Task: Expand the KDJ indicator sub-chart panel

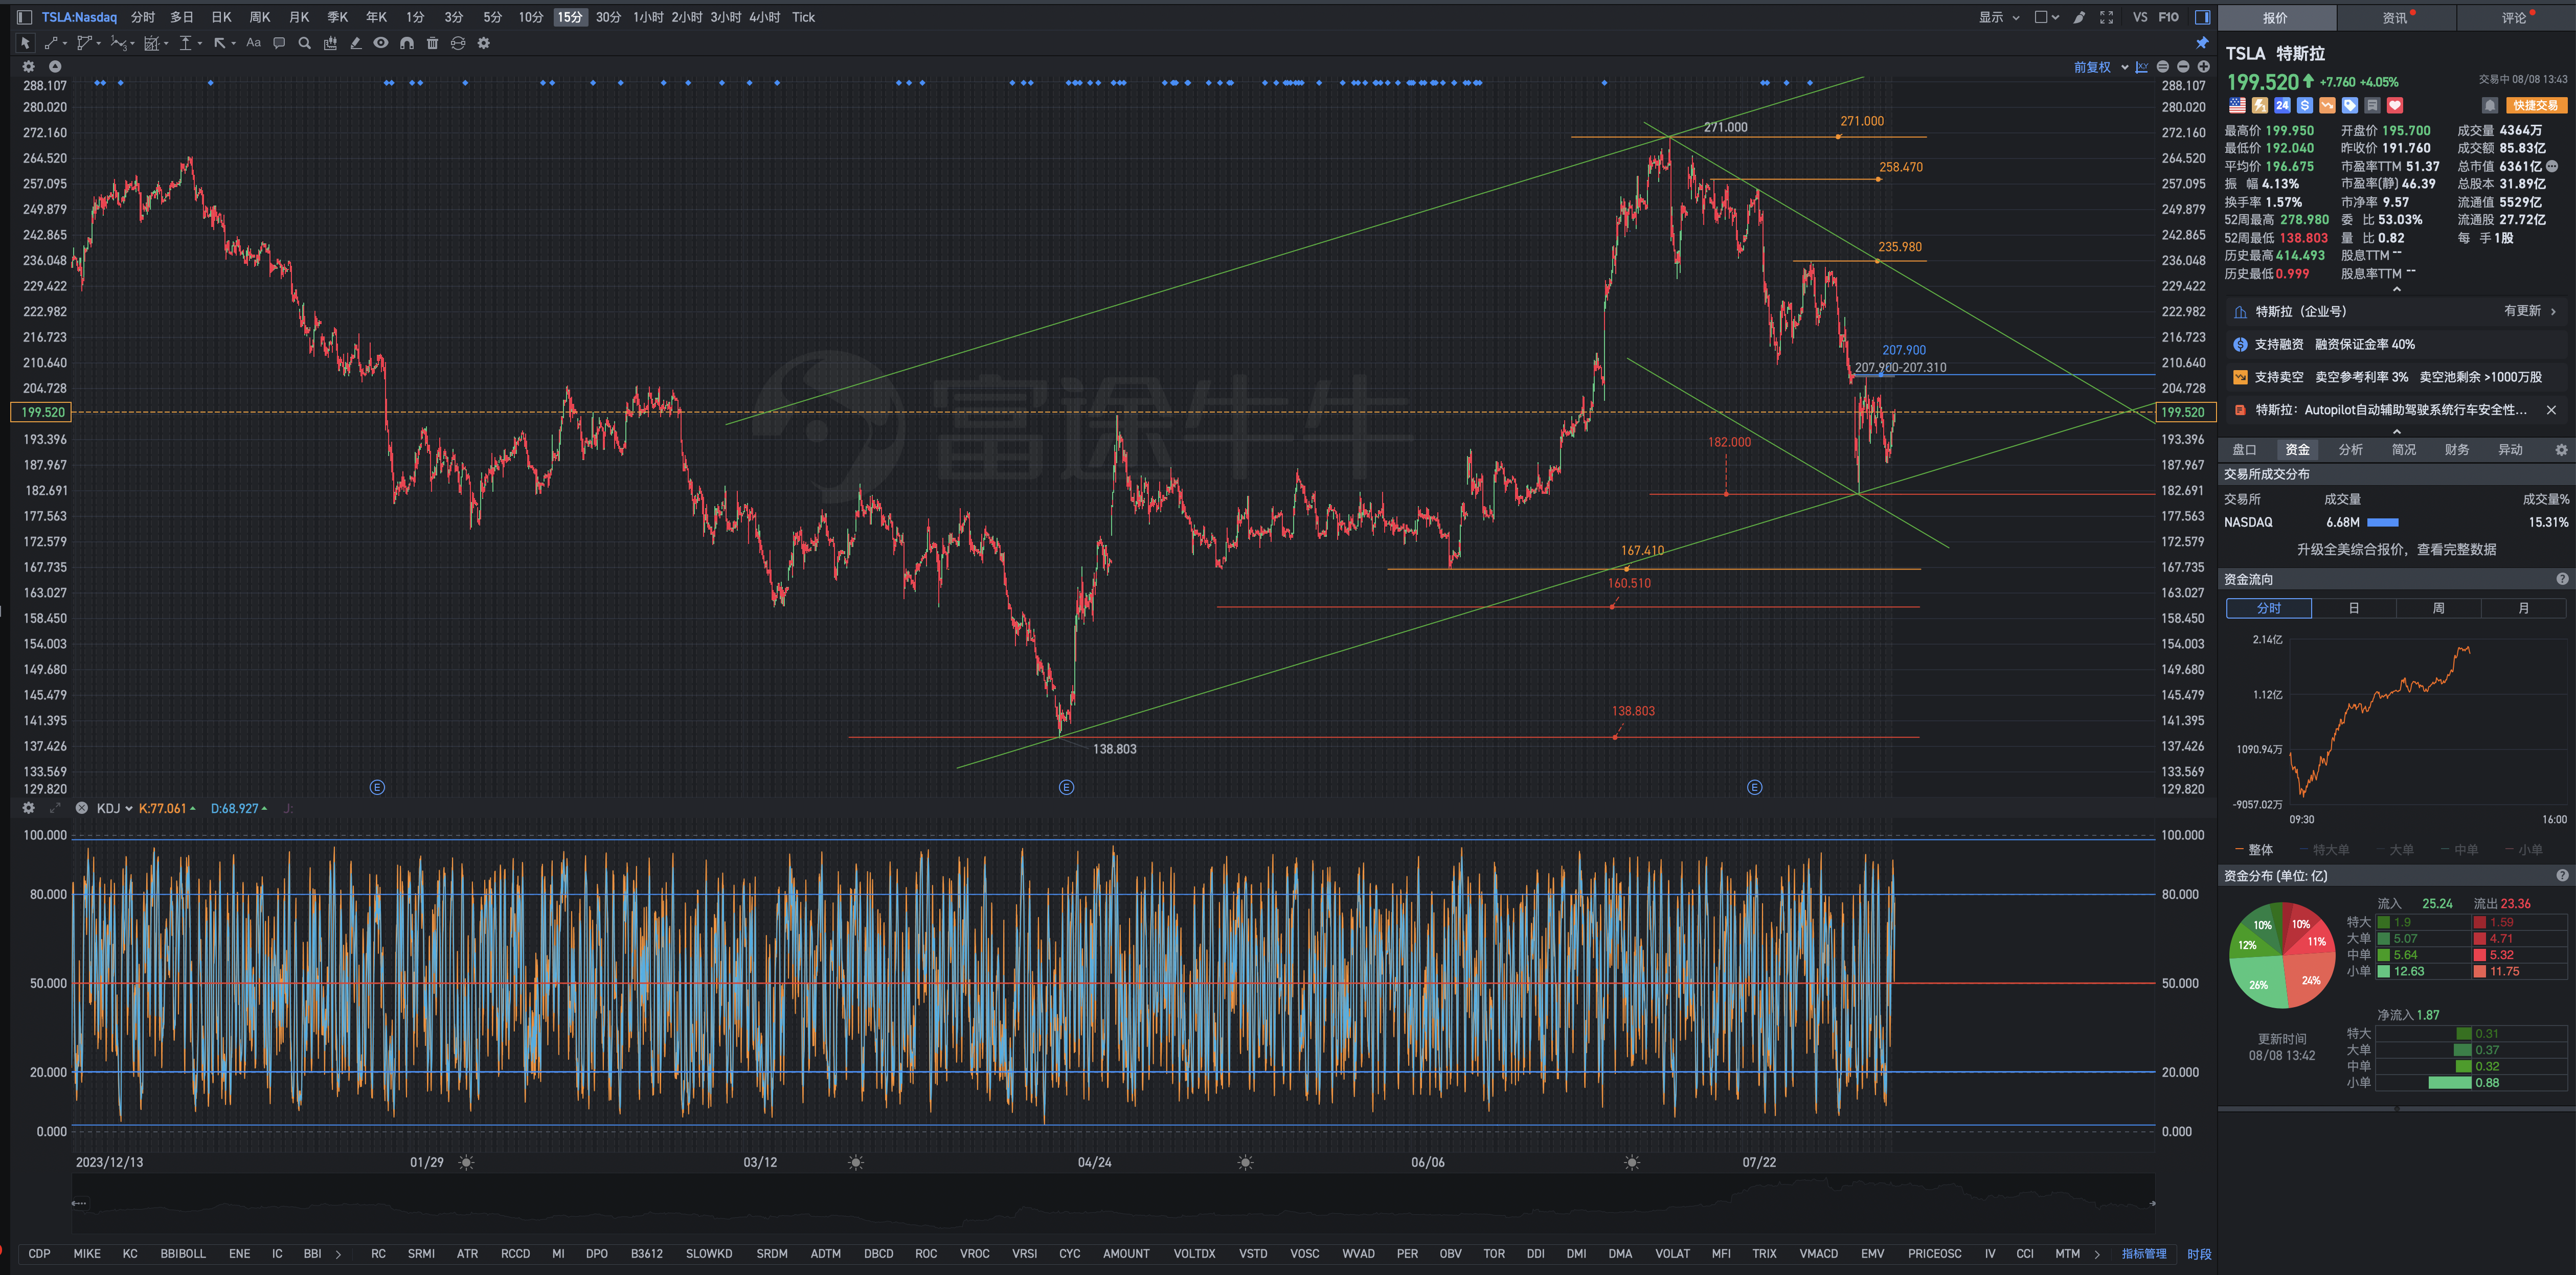Action: pos(55,808)
